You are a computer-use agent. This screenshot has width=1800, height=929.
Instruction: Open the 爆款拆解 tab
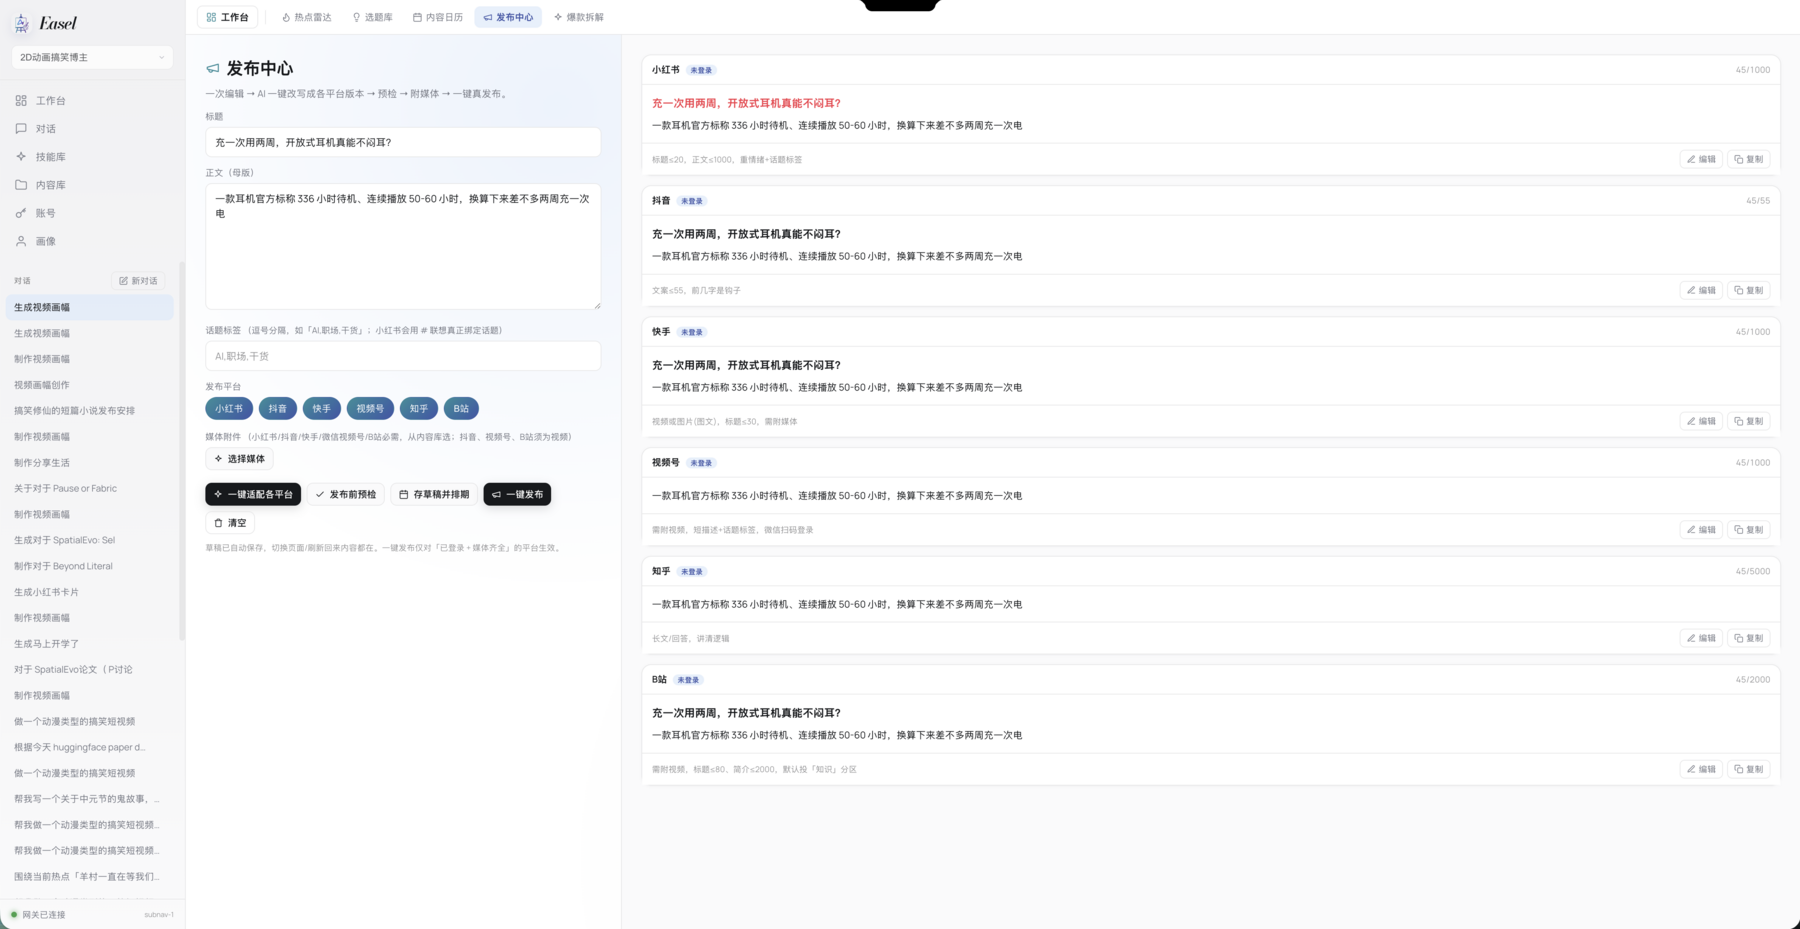[x=579, y=17]
